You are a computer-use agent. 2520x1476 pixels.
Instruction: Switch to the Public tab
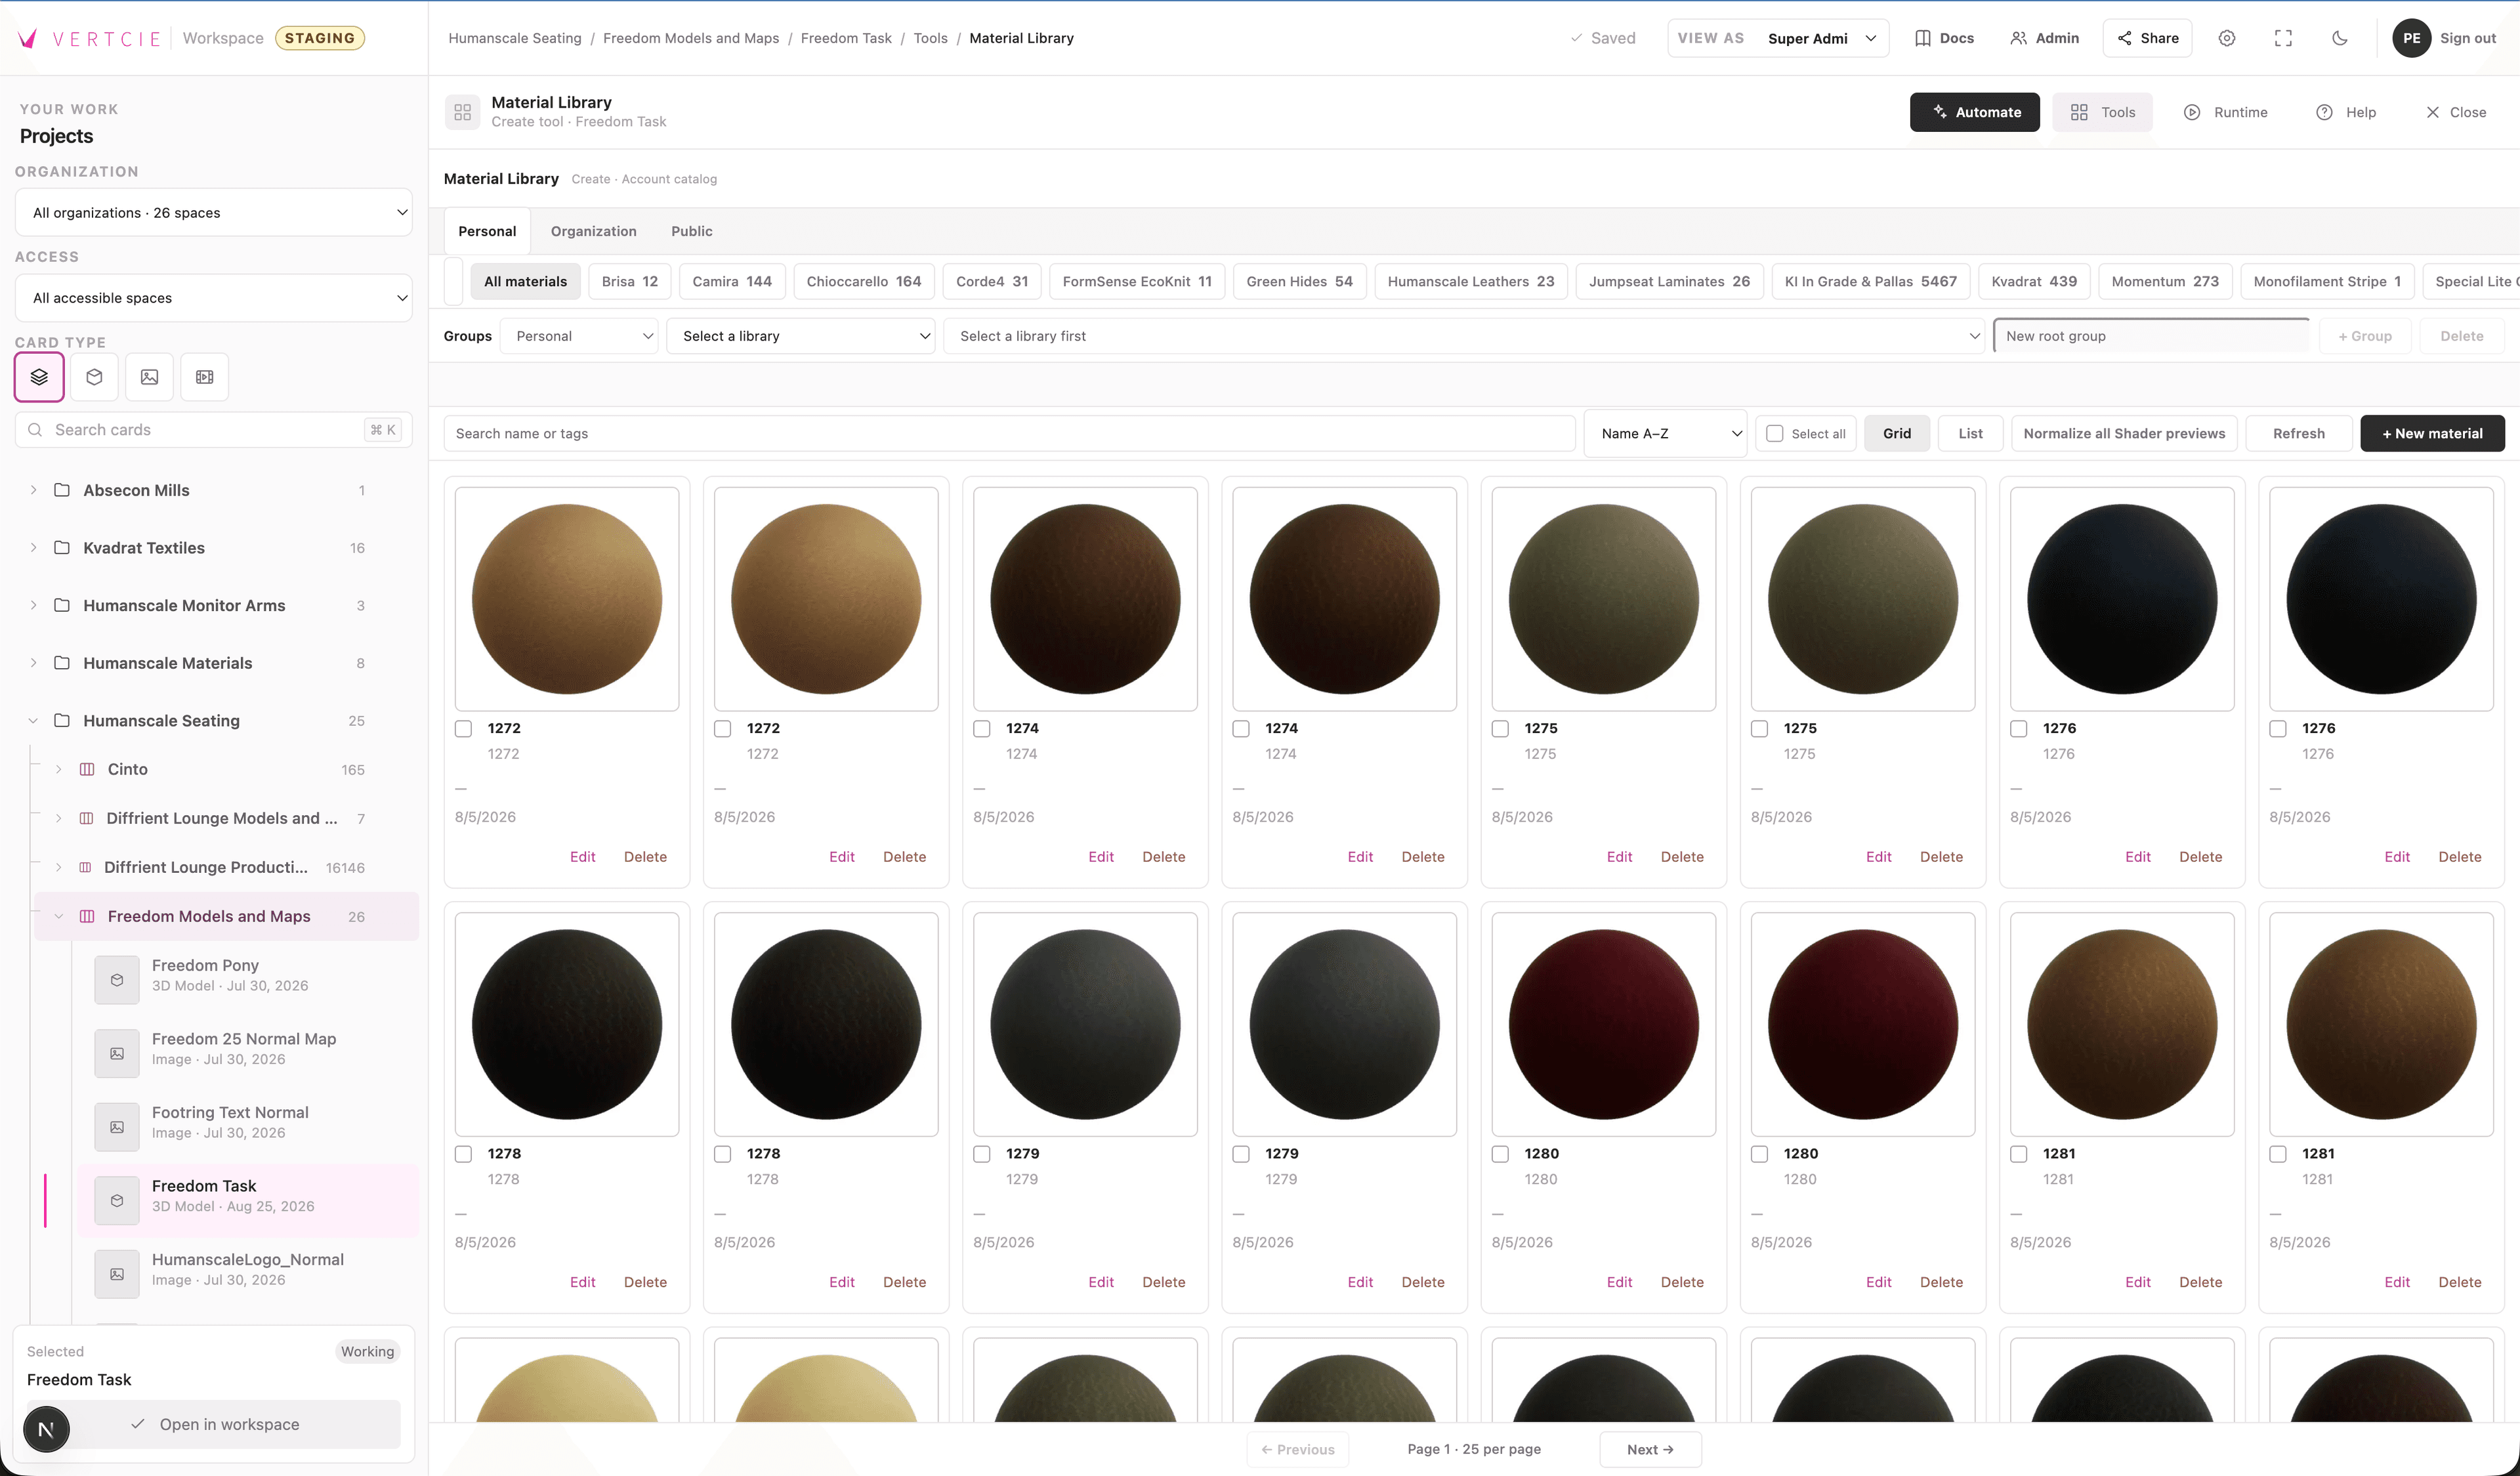click(692, 231)
